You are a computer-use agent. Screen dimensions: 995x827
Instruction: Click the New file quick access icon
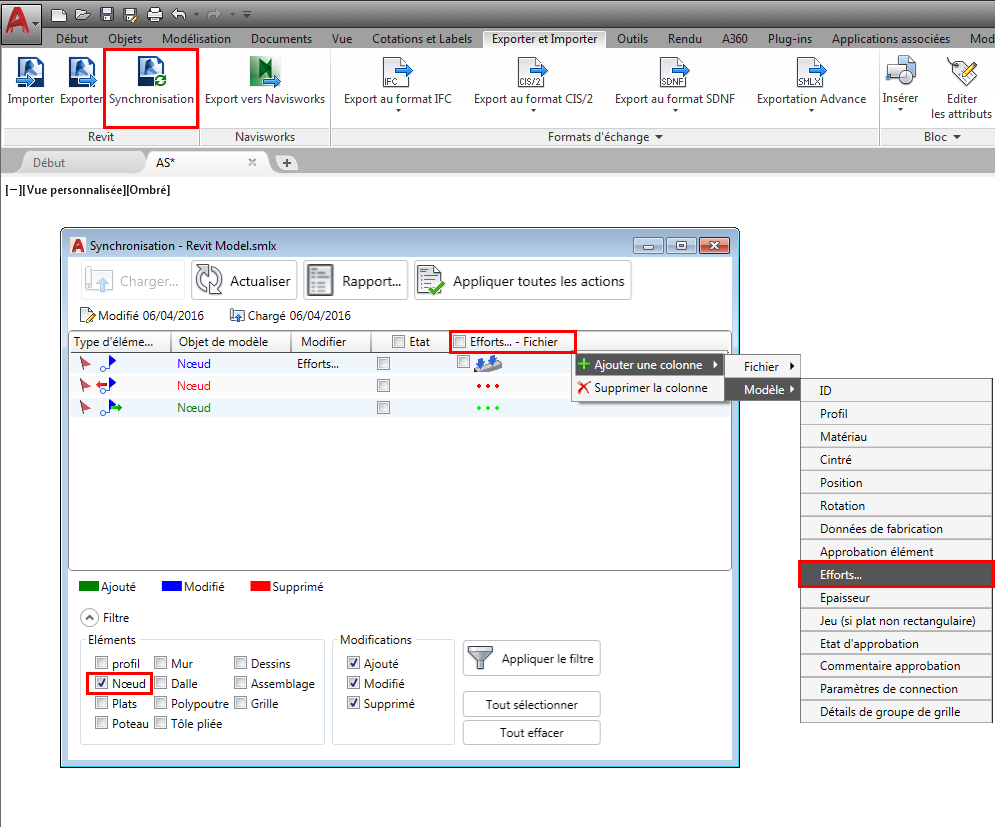pyautogui.click(x=58, y=14)
